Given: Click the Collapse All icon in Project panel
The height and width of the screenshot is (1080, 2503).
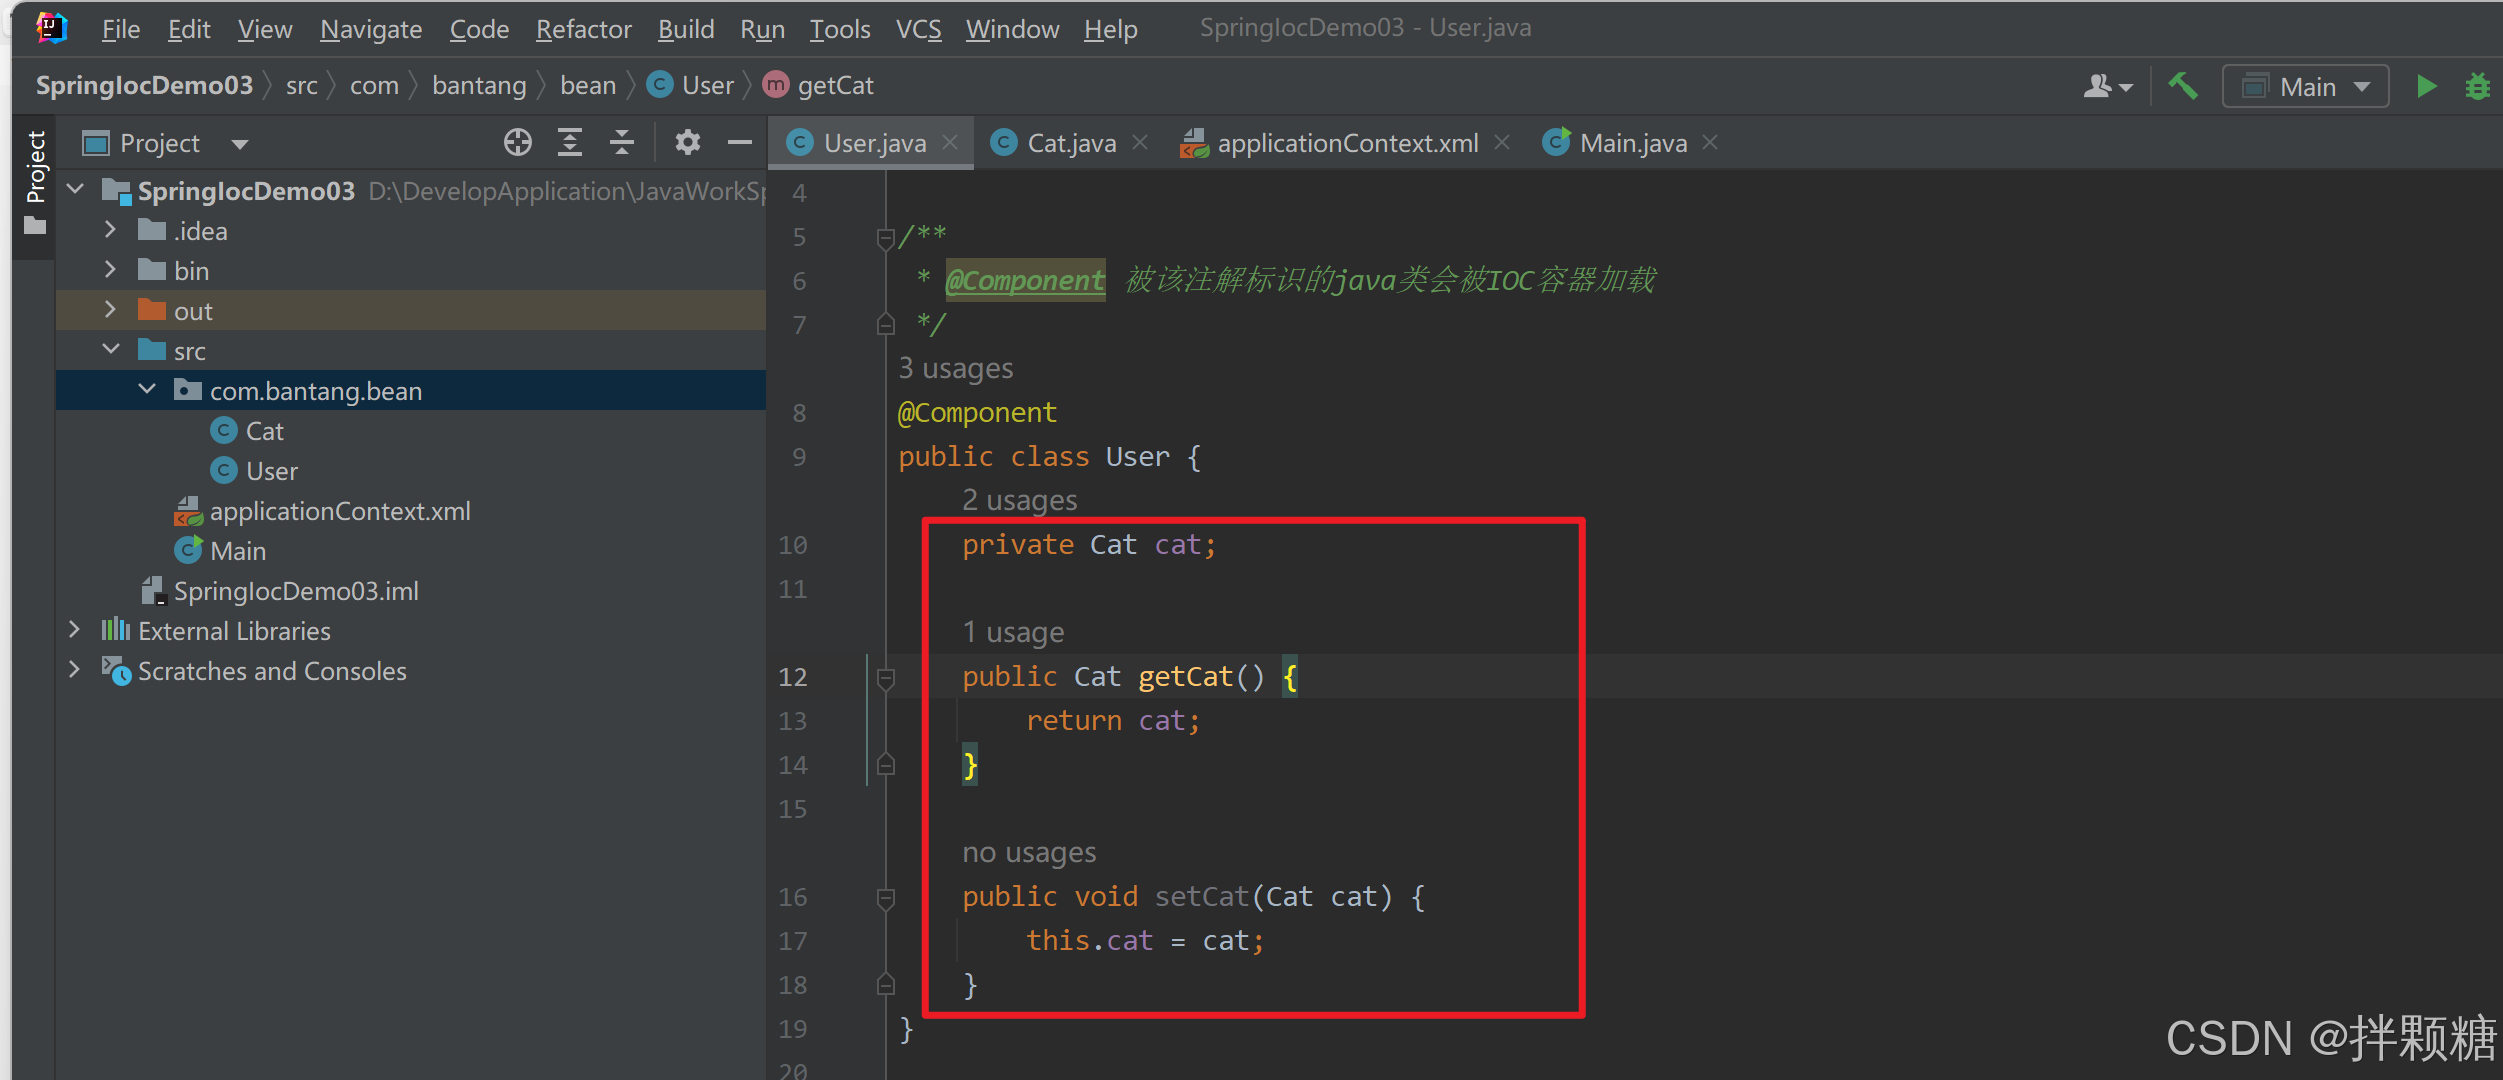Looking at the screenshot, I should 621,143.
